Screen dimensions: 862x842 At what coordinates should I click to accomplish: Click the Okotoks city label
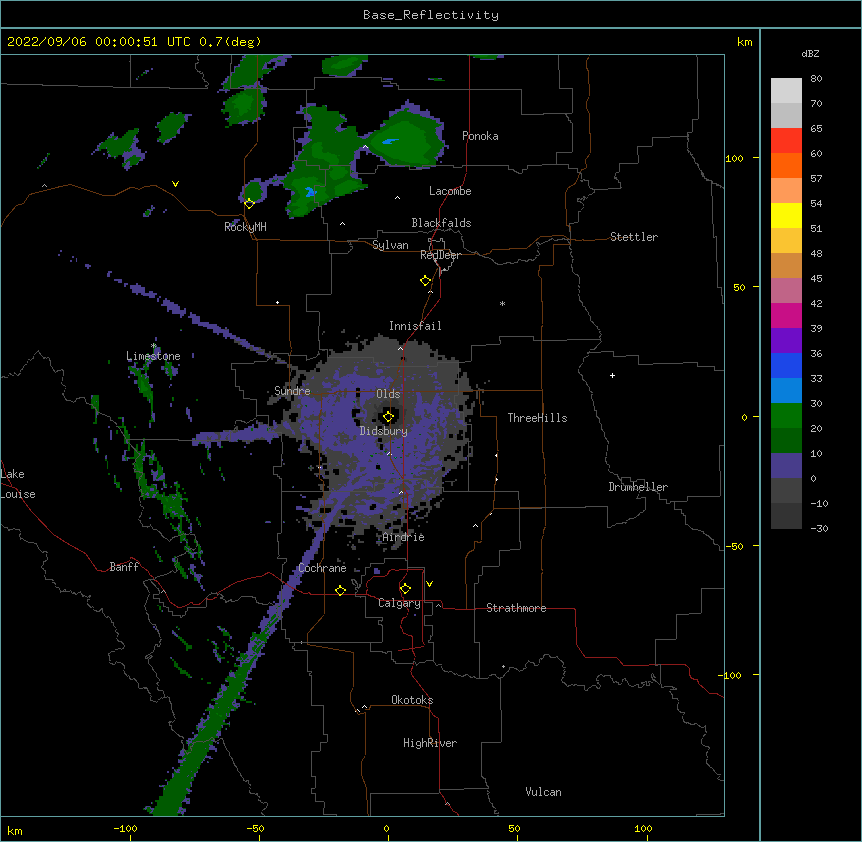[412, 700]
